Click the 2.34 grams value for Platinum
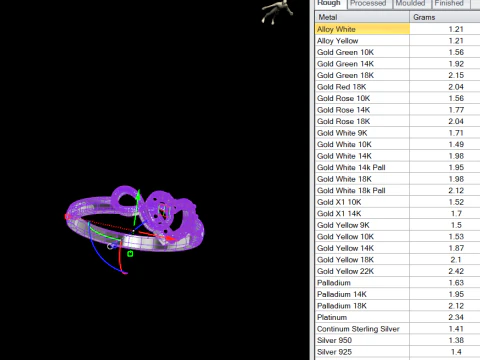 (456, 317)
